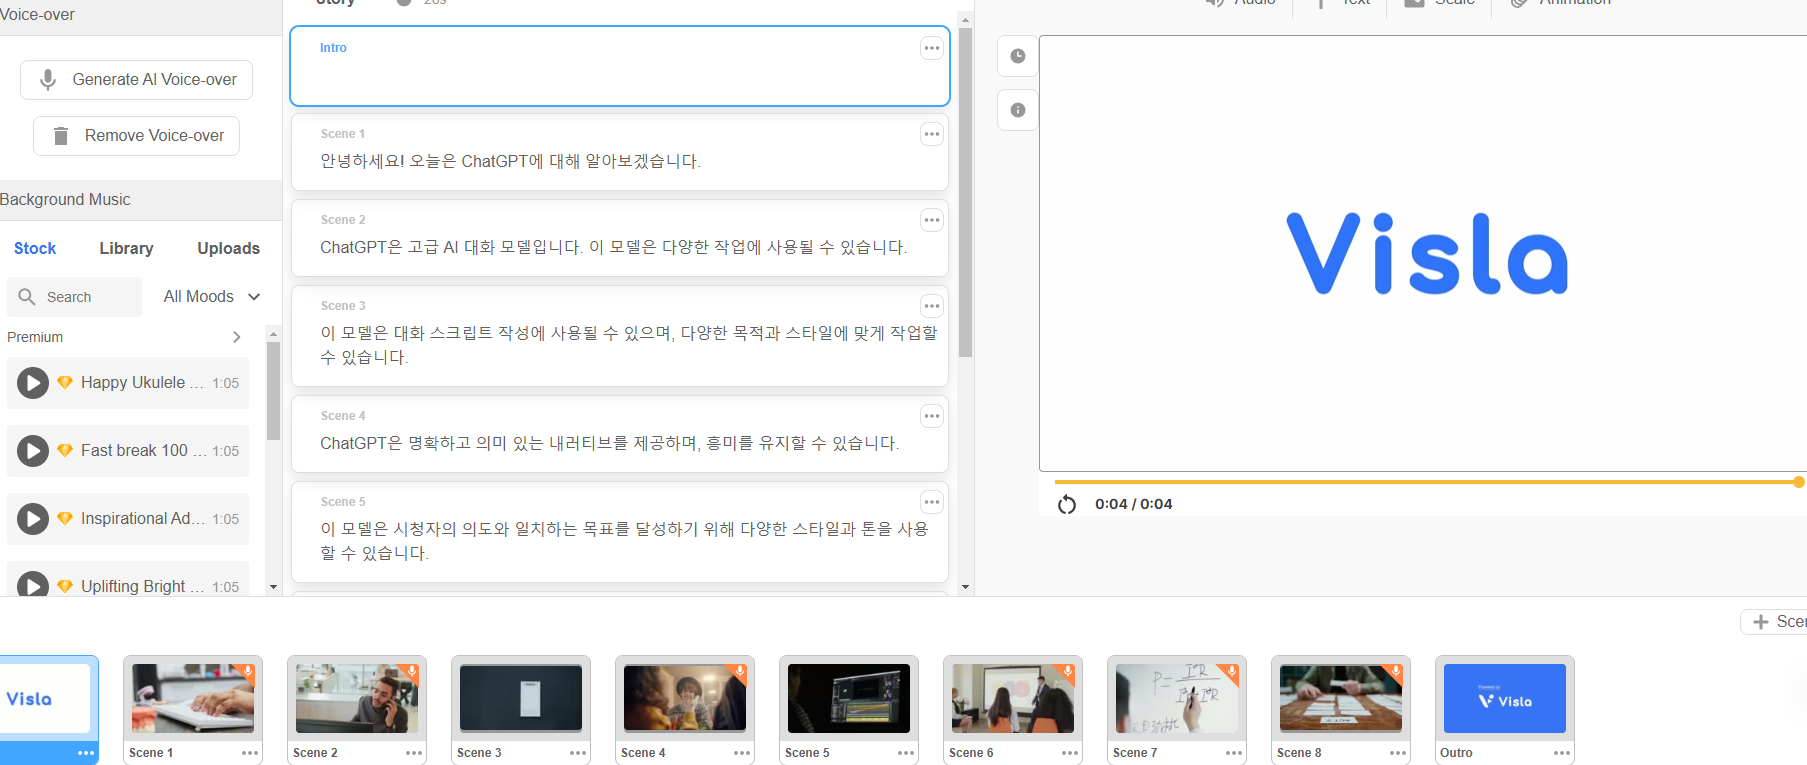
Task: Open more options for timeline Scene 4
Action: pos(742,753)
